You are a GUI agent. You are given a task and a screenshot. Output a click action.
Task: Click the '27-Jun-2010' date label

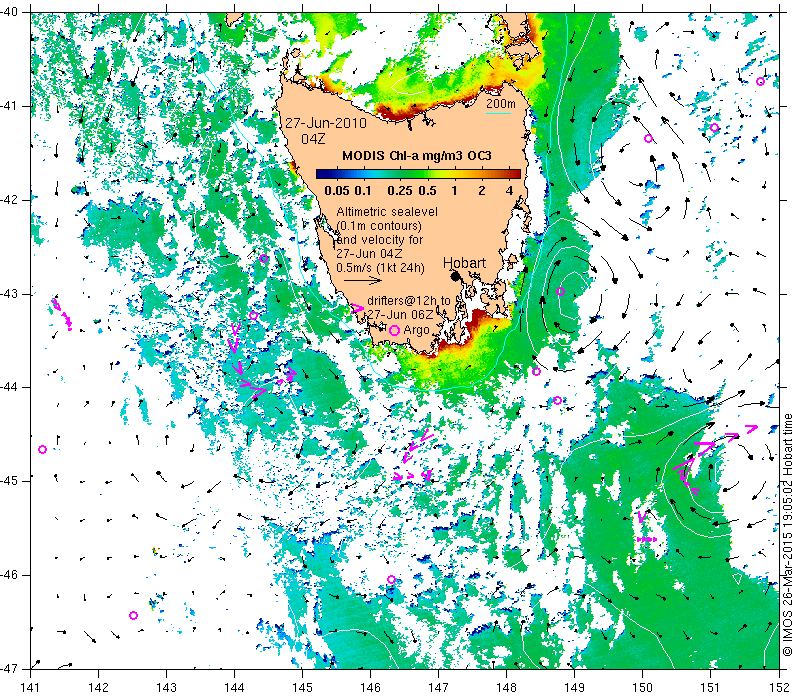pos(326,123)
